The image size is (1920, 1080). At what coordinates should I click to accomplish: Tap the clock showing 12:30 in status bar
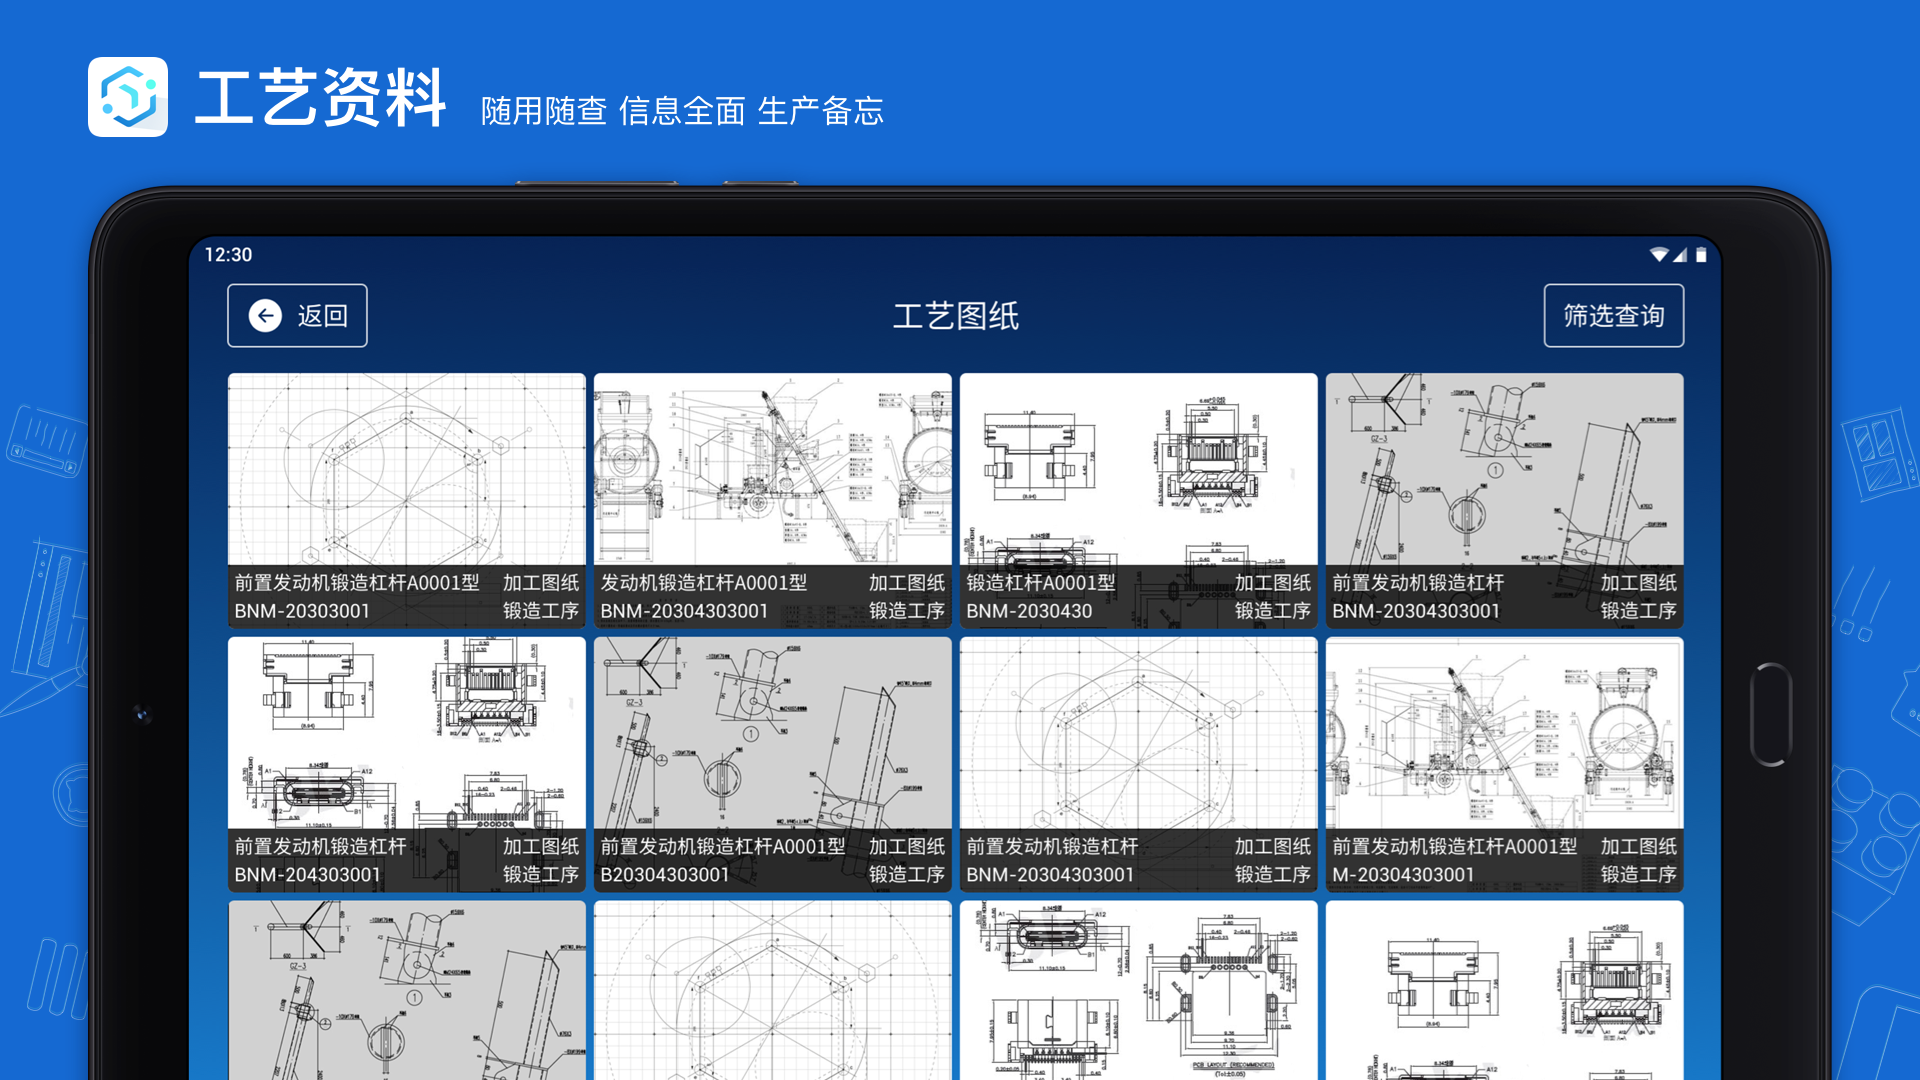pyautogui.click(x=229, y=255)
